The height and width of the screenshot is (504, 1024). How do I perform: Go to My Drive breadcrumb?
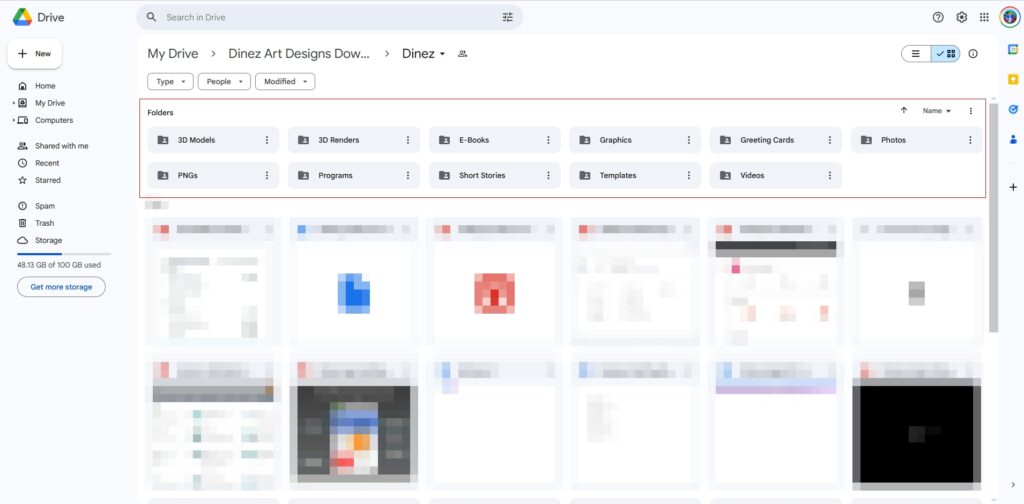(x=172, y=54)
